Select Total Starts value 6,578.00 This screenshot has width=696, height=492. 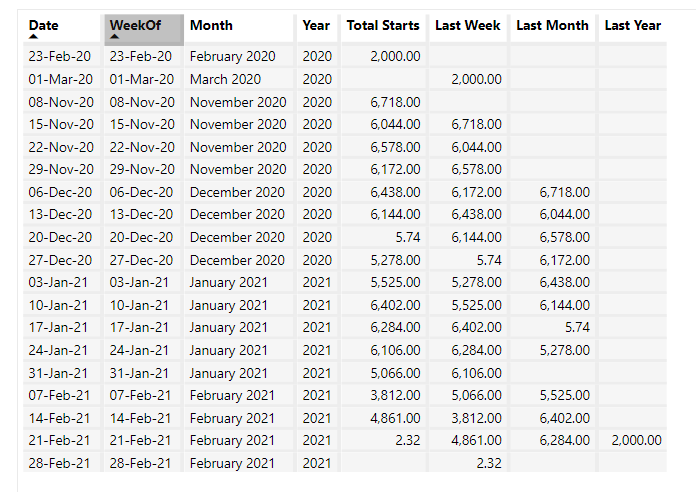coord(395,147)
